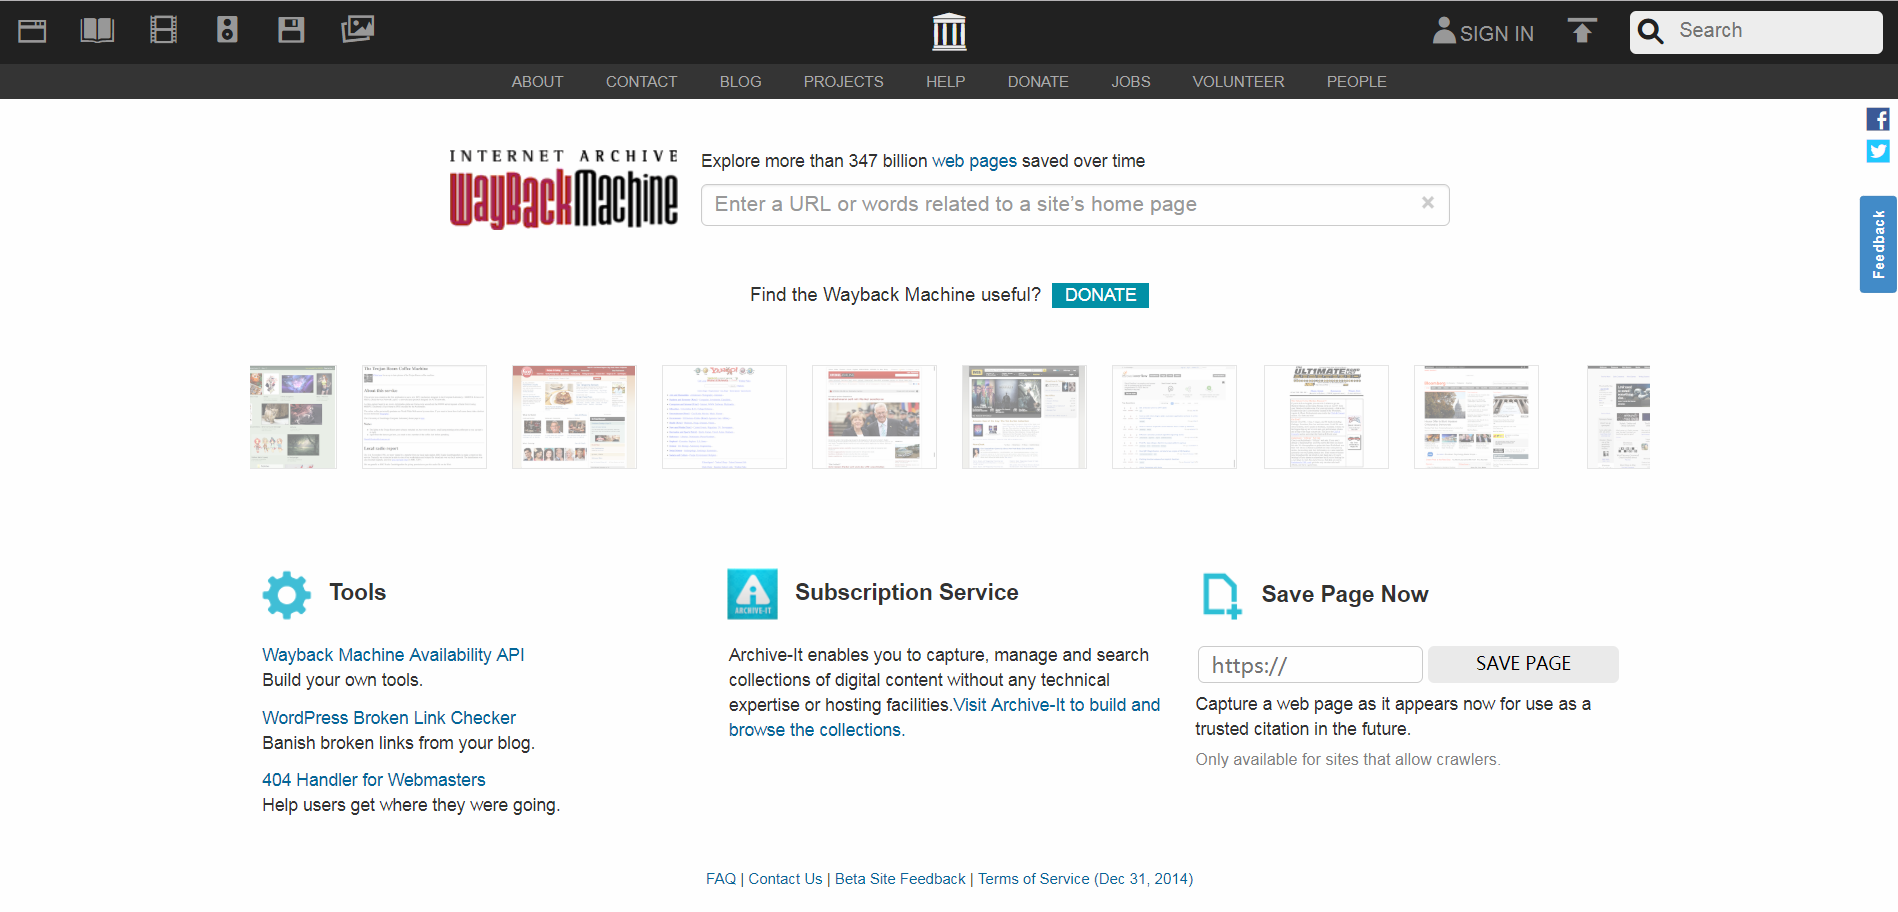Screen dimensions: 1898x912
Task: Open the Software floppy disk icon
Action: [x=291, y=30]
